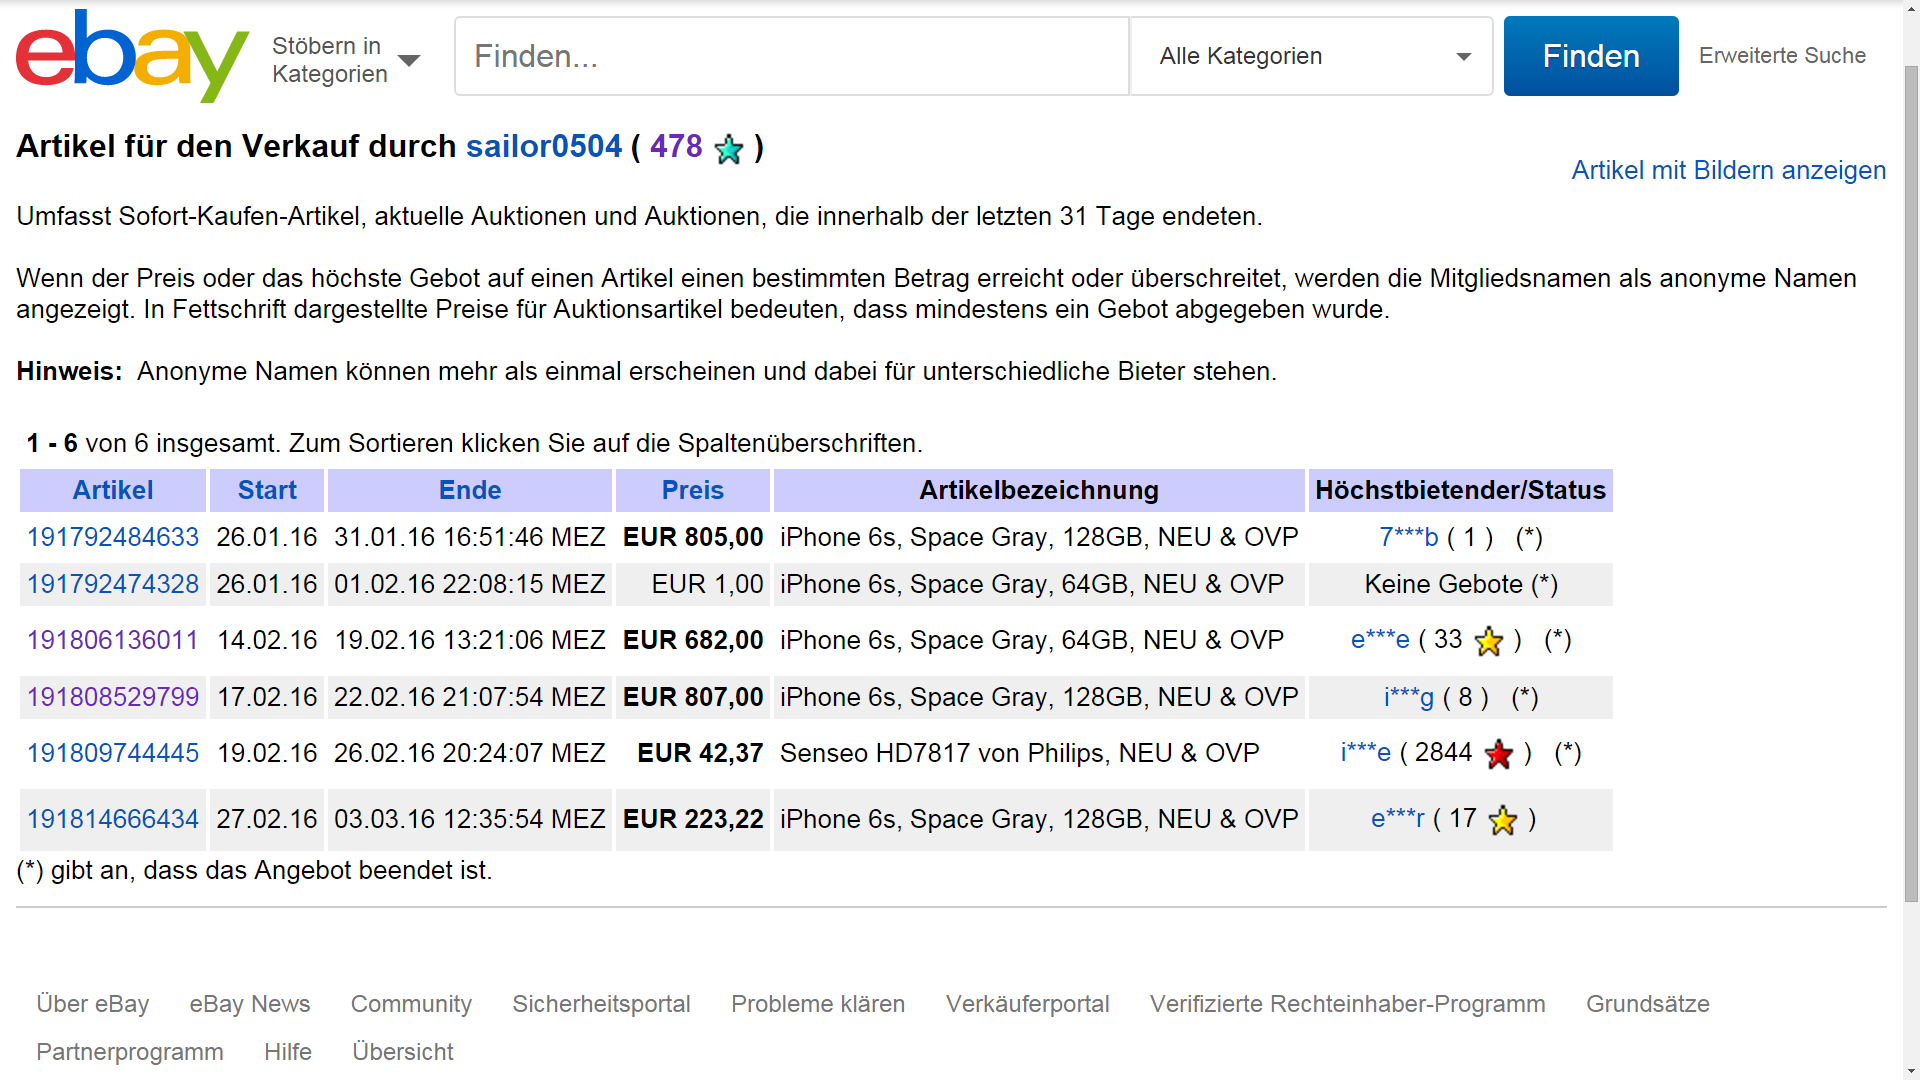Screen dimensions: 1920x1080
Task: Click Keine Gebote status cell
Action: point(1460,584)
